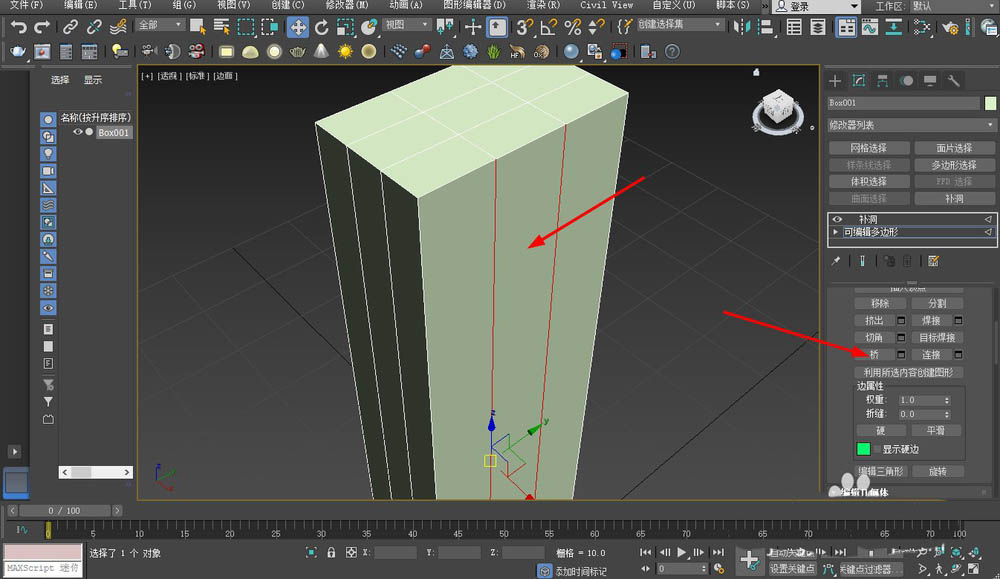Open the 修改器列表 dropdown
The height and width of the screenshot is (579, 1000).
pyautogui.click(x=912, y=125)
